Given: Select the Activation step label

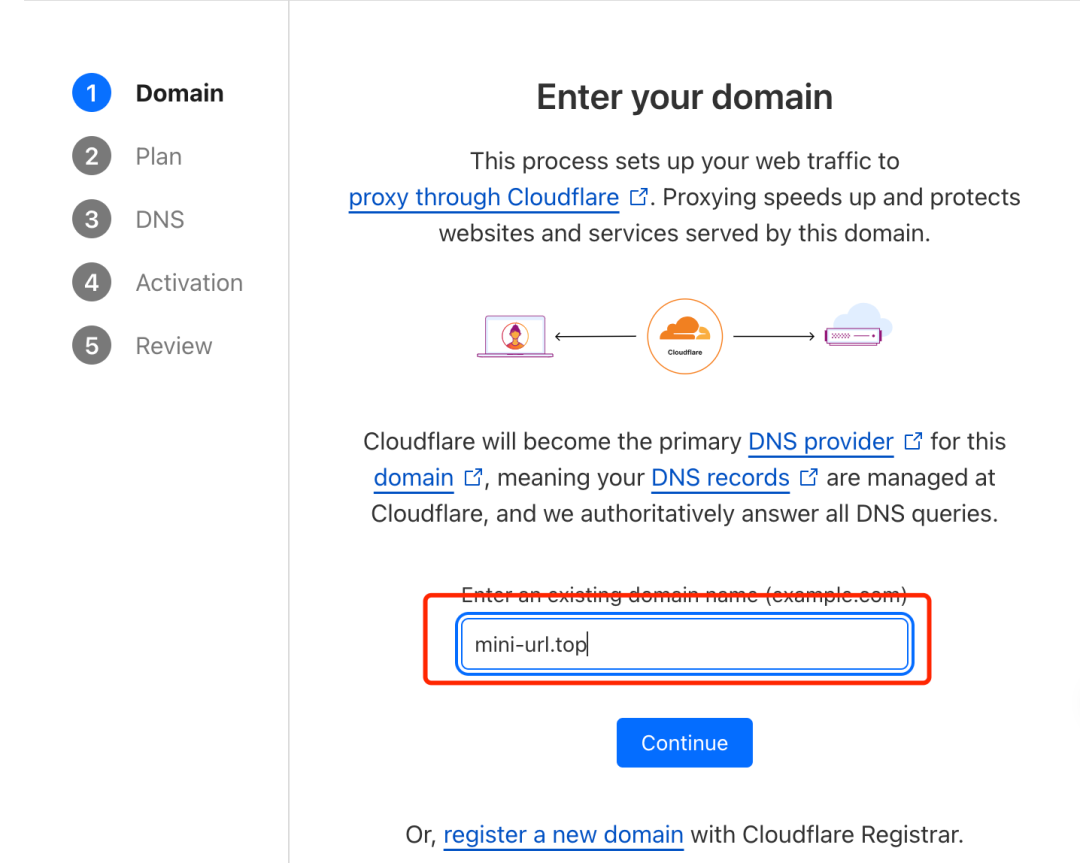Looking at the screenshot, I should pyautogui.click(x=189, y=282).
